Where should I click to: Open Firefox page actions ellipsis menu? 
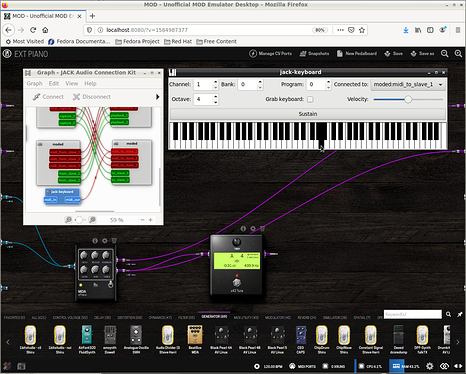click(340, 30)
